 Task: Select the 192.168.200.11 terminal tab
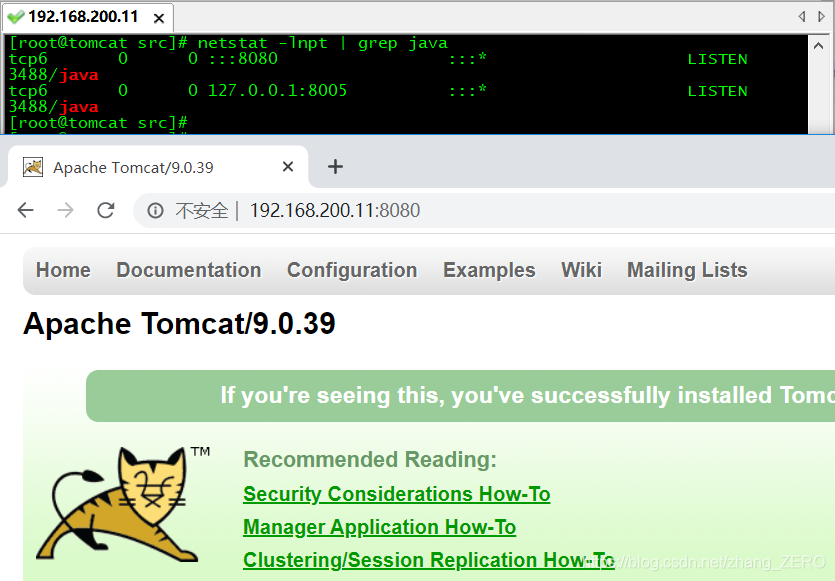point(88,17)
